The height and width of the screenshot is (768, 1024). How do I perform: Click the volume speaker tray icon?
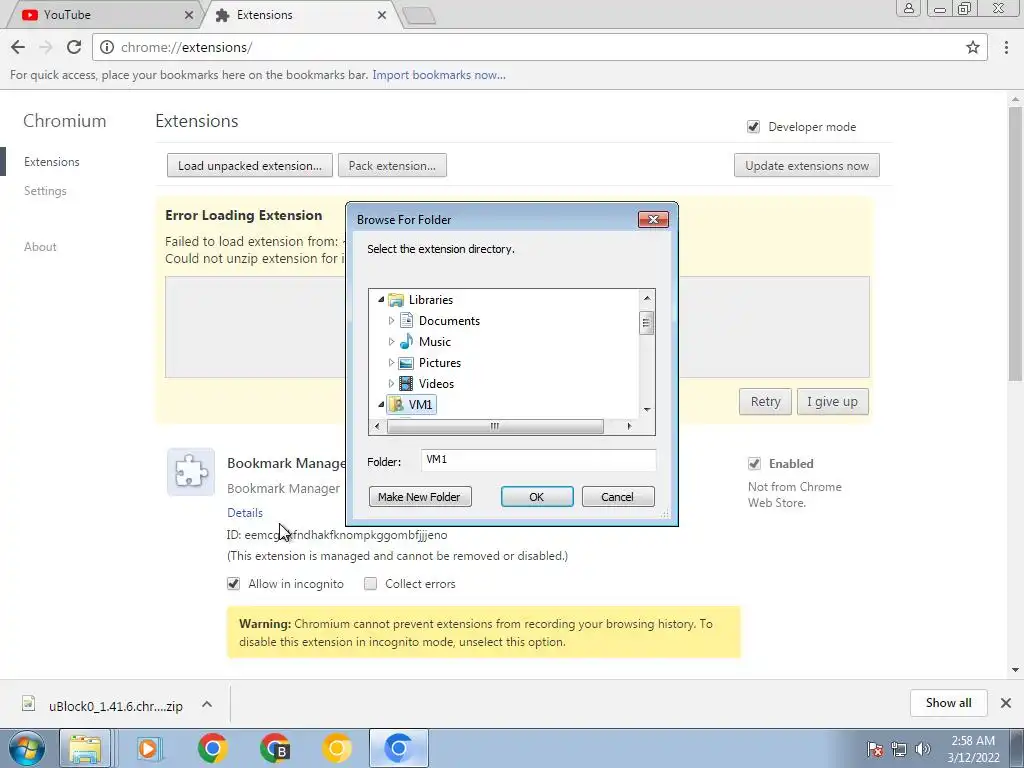click(x=923, y=749)
